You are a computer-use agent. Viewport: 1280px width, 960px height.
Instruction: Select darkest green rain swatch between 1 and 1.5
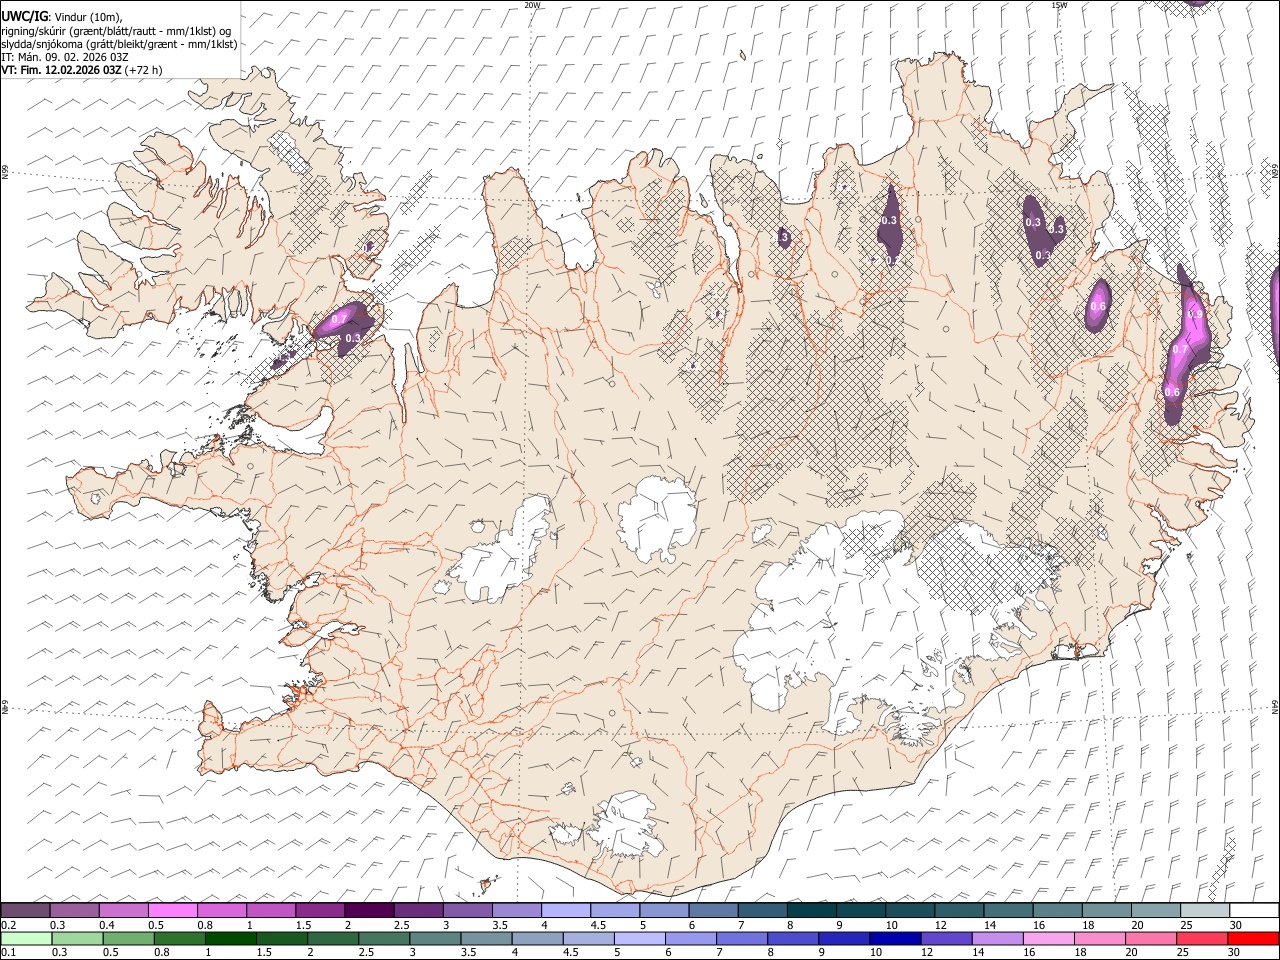pyautogui.click(x=231, y=938)
